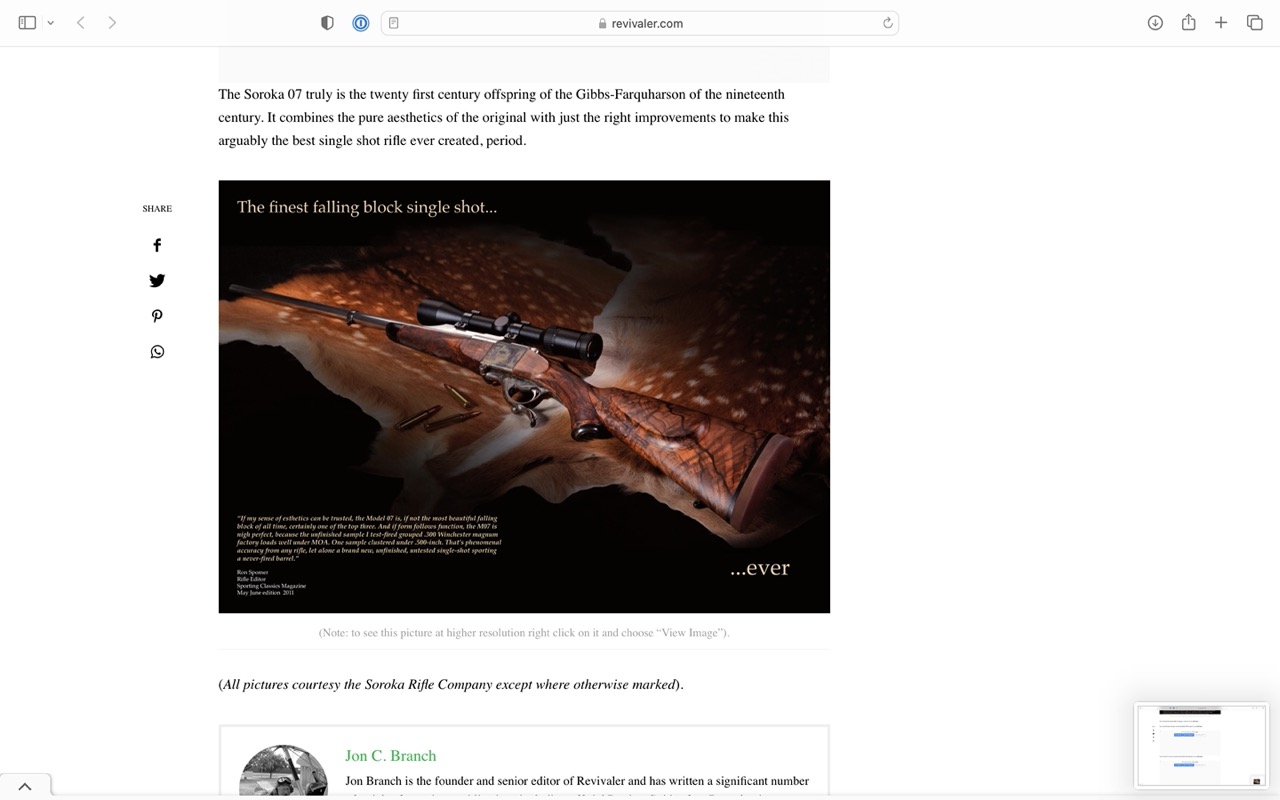This screenshot has width=1280, height=800.
Task: Go forward to the next page
Action: tap(112, 23)
